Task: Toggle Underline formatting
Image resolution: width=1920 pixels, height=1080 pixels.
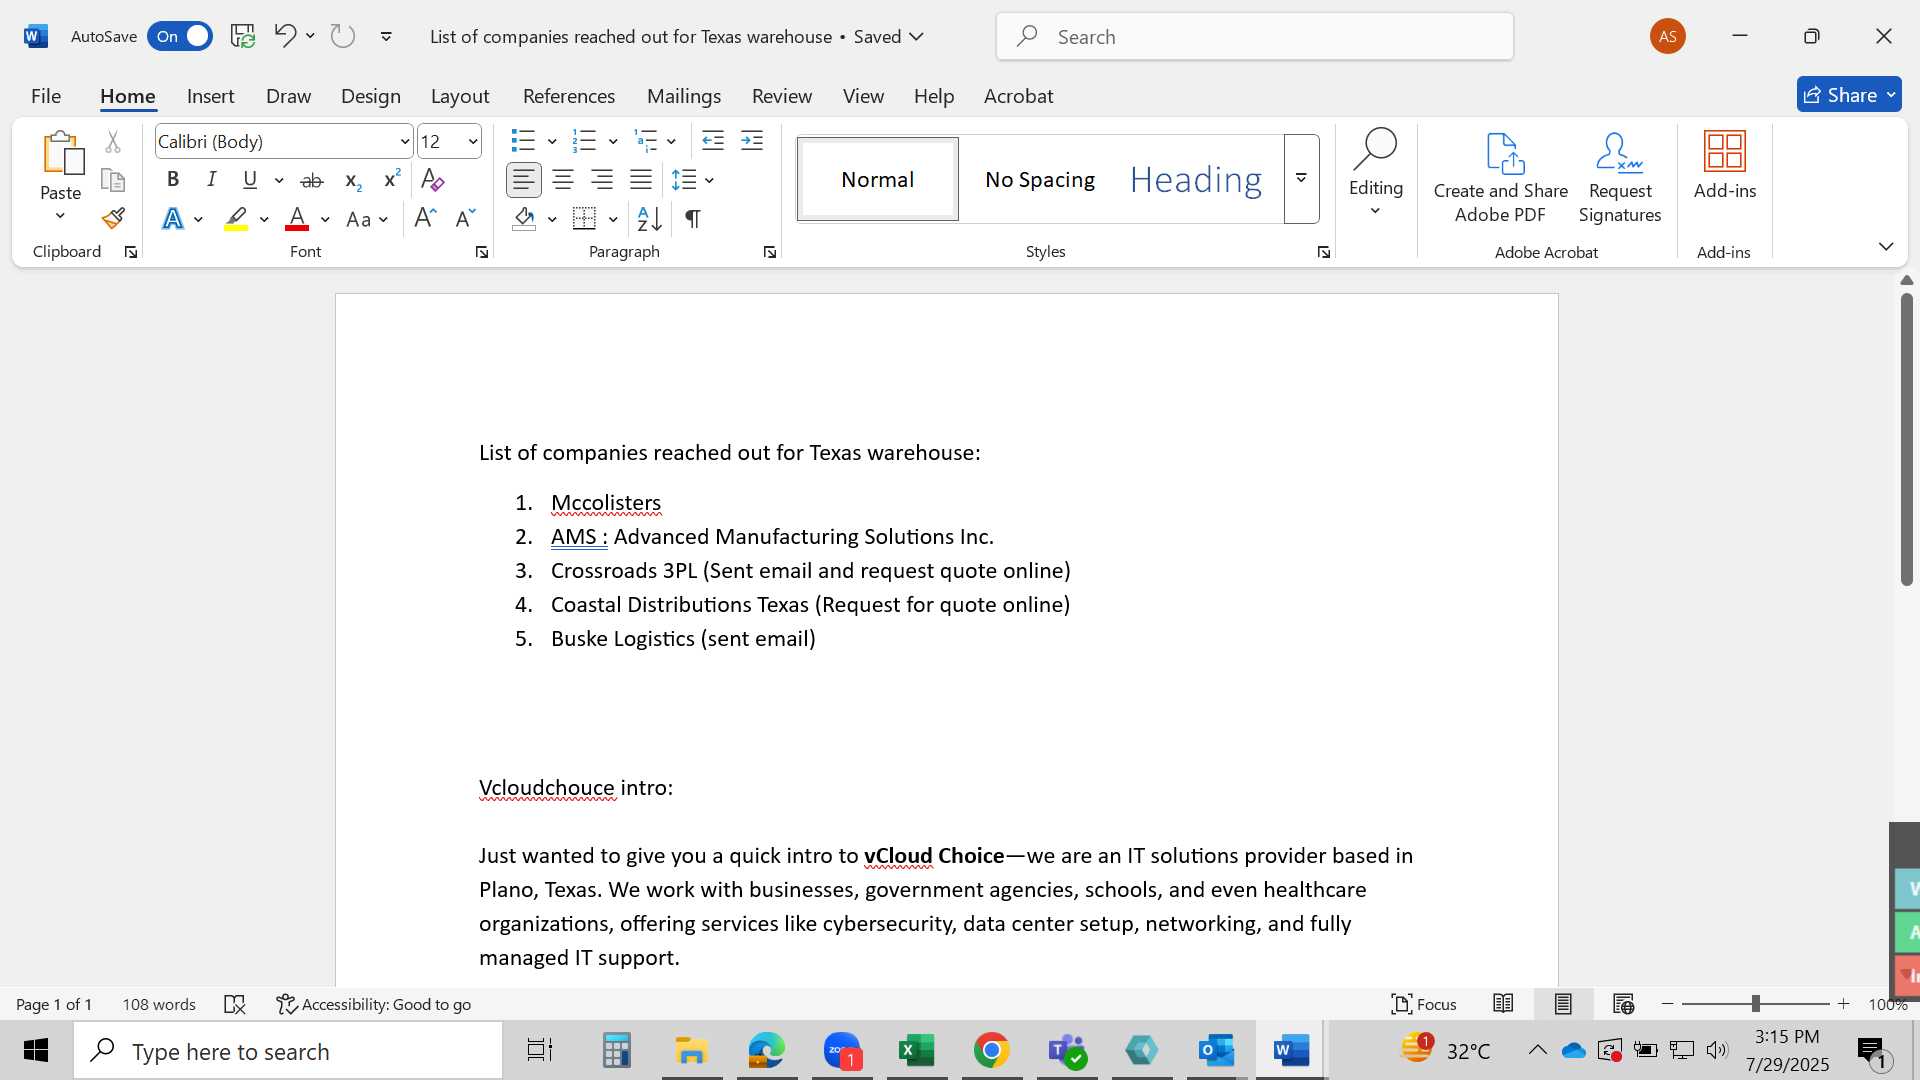Action: point(250,180)
